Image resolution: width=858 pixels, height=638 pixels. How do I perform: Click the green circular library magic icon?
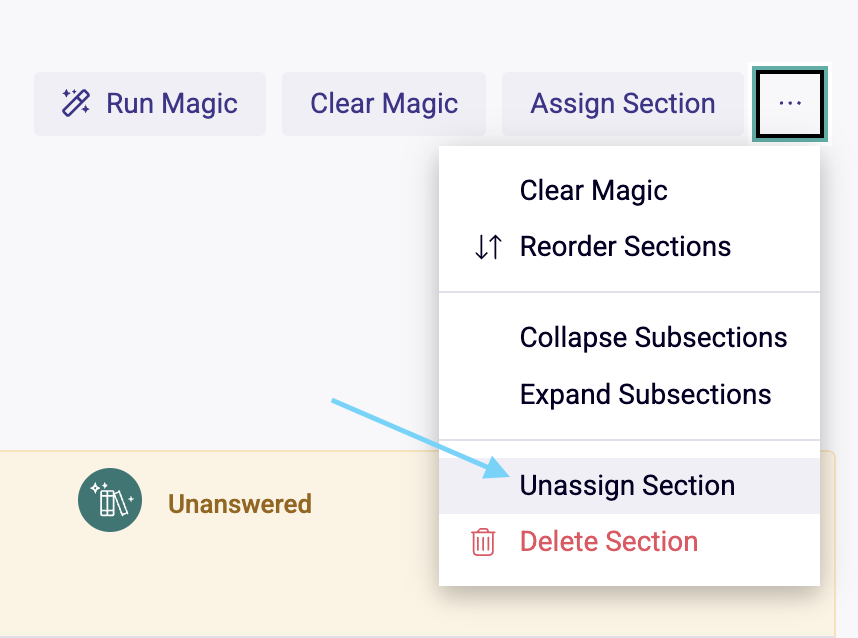(x=110, y=500)
